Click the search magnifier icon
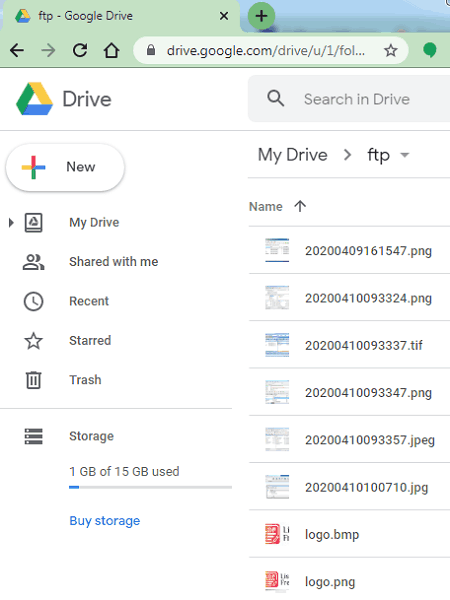The height and width of the screenshot is (600, 450). coord(276,99)
